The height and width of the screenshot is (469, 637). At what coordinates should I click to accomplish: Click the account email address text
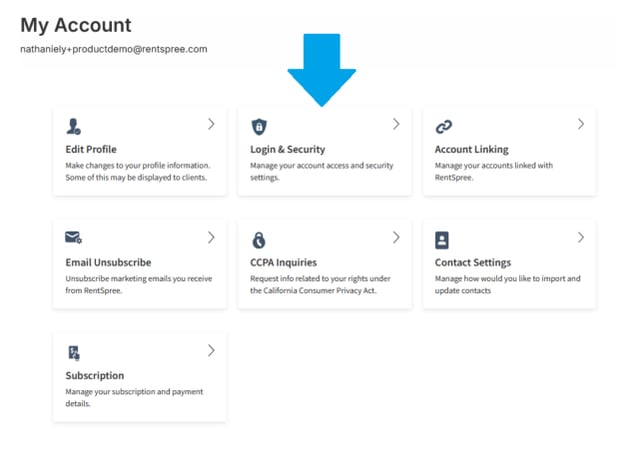pos(114,49)
